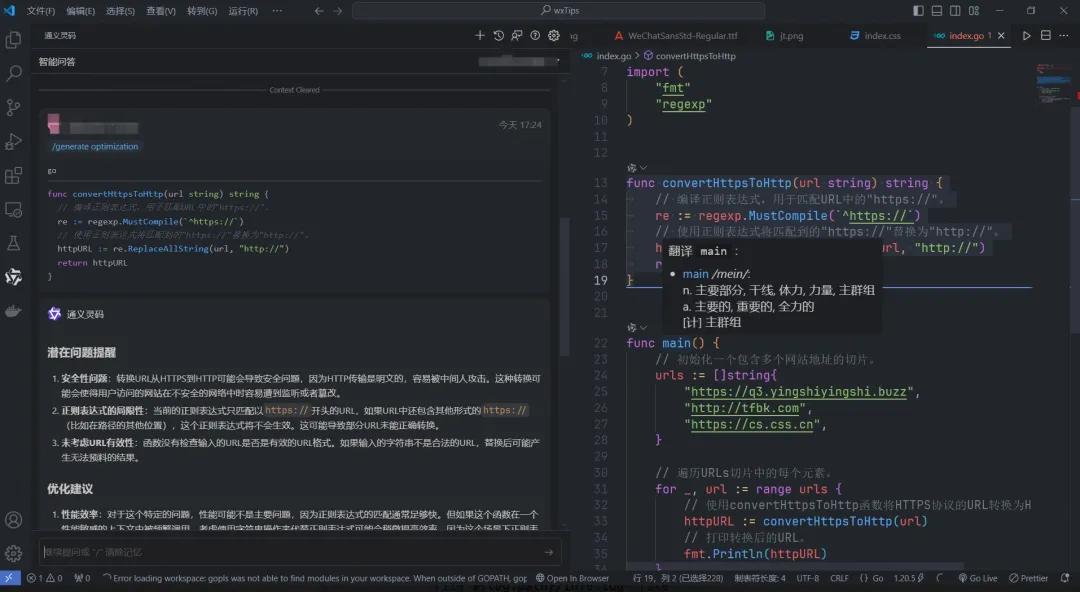This screenshot has height=592, width=1080.
Task: Click the Tongyi Lingma sidebar icon
Action: [14, 277]
